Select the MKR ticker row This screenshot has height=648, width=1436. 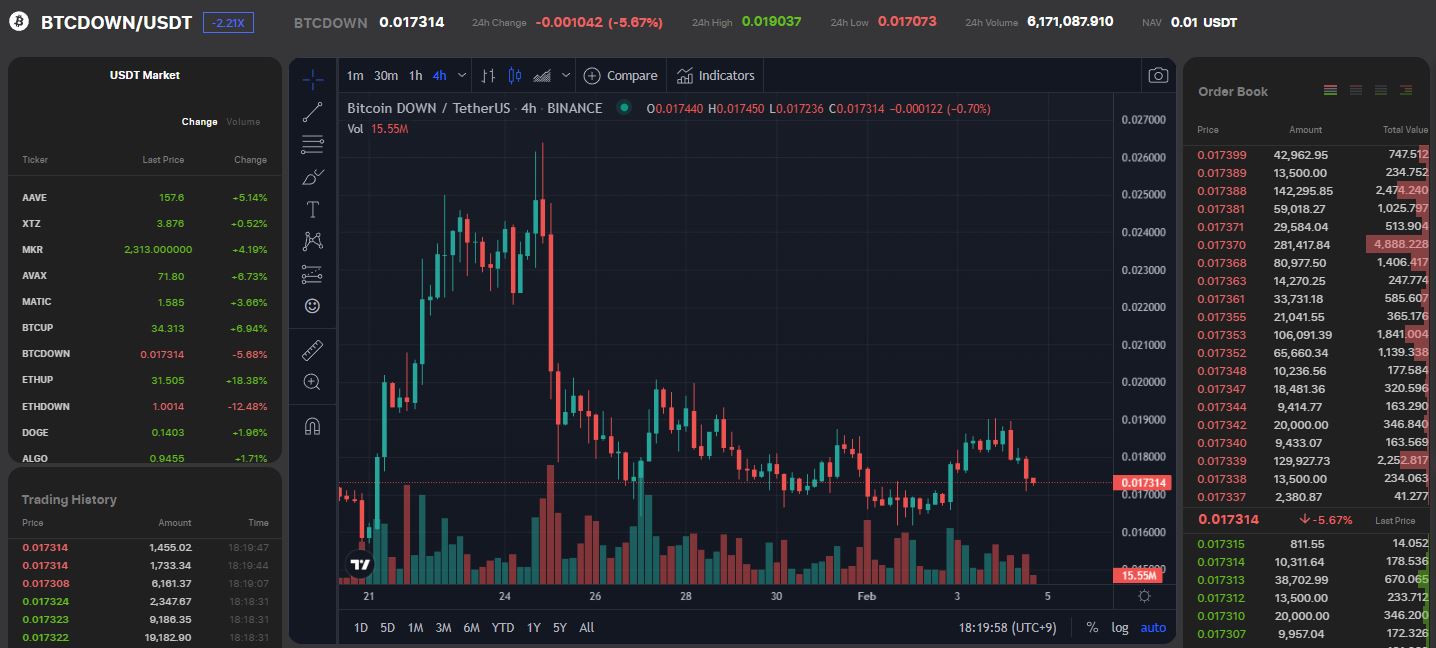[x=144, y=250]
